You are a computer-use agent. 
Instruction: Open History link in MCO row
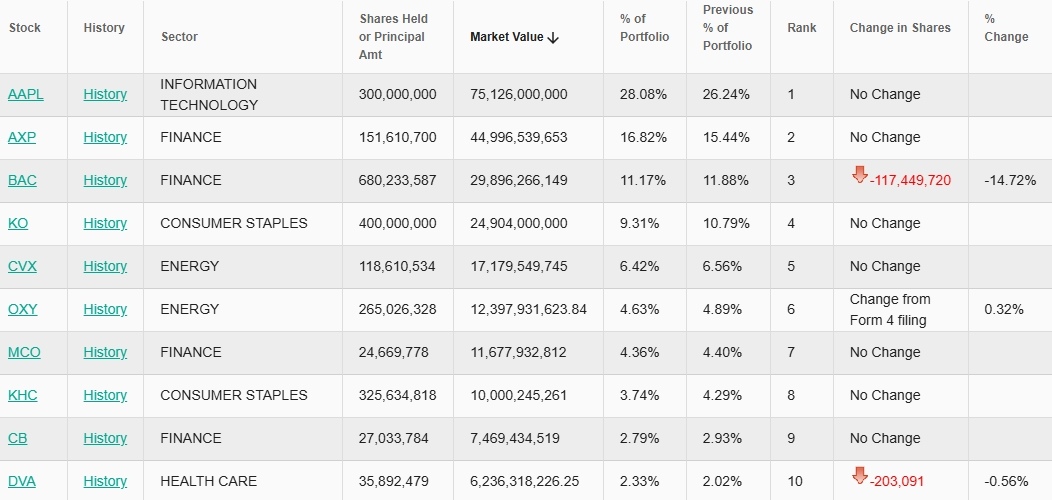pos(105,352)
